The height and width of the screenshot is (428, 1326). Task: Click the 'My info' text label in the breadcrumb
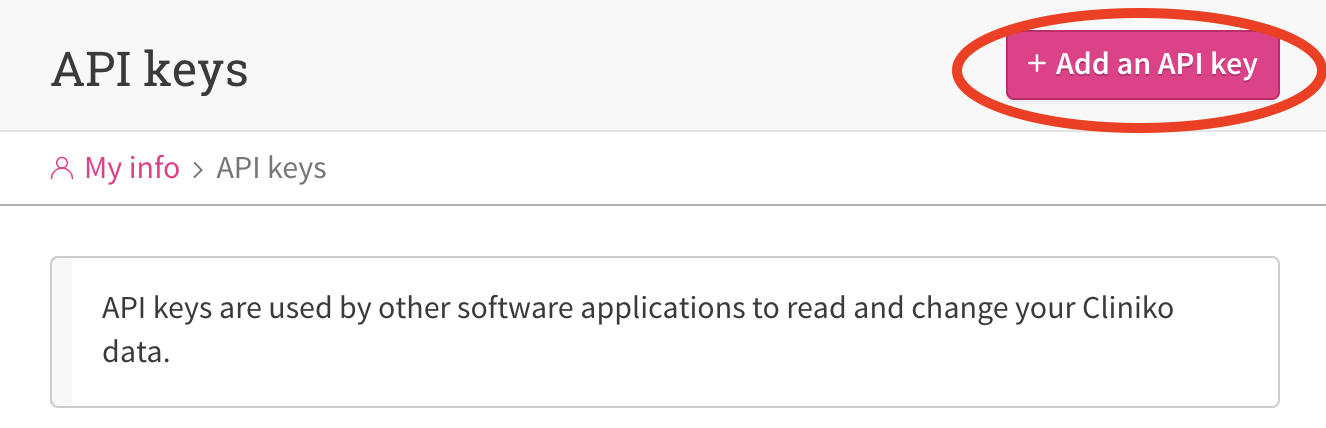132,168
